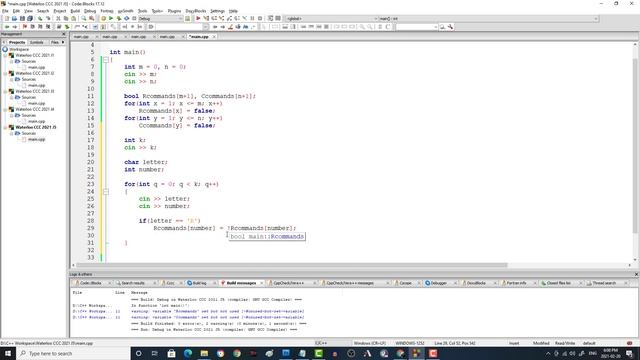
Task: Click the Run to cursor debug icon
Action: click(206, 18)
